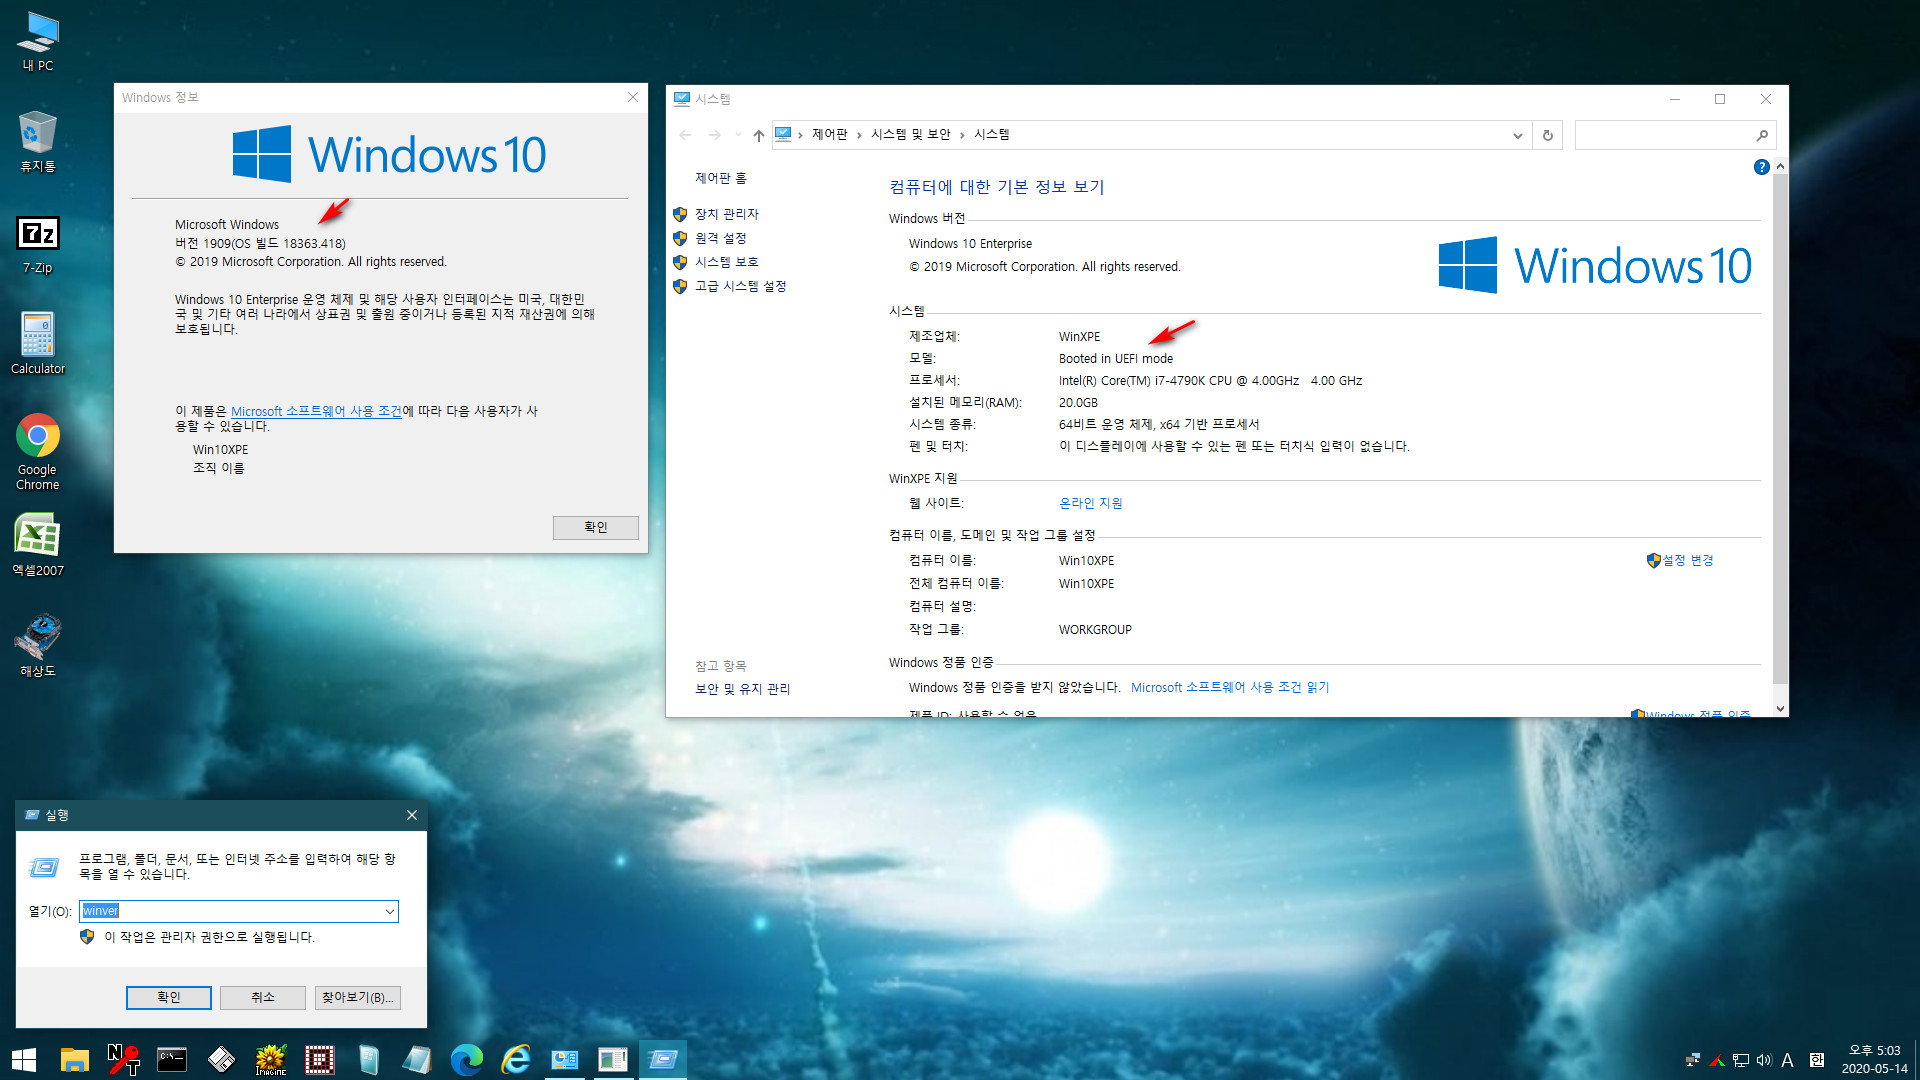Go back in the 시스템 window
The height and width of the screenshot is (1080, 1920).
click(685, 135)
